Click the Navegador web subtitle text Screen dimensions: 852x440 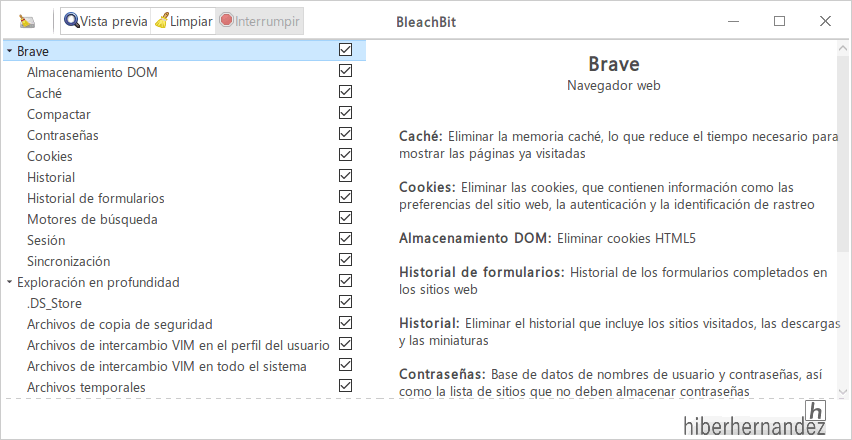tap(613, 85)
